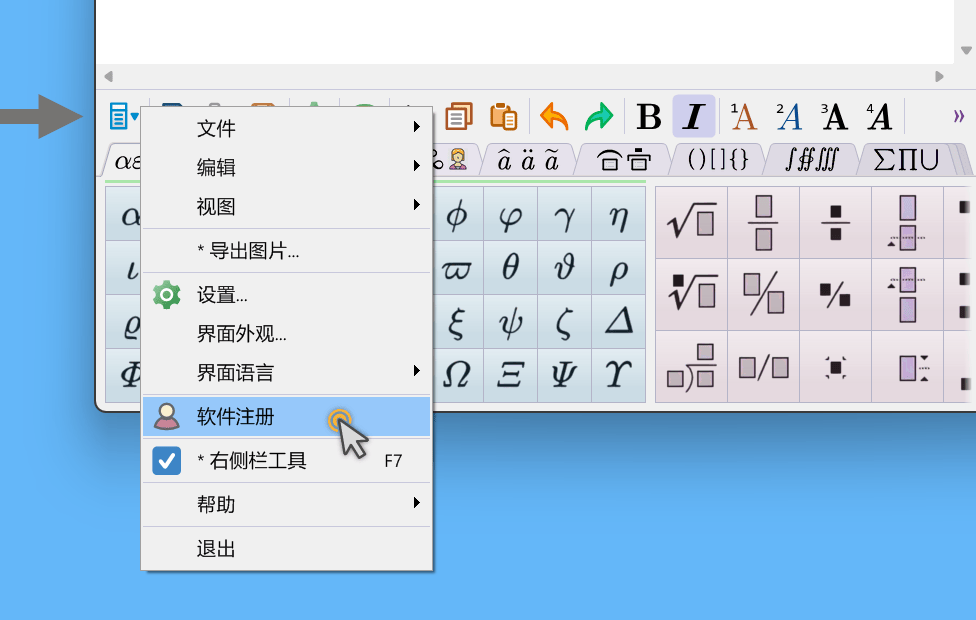Insert the Omega symbol
The height and width of the screenshot is (620, 976).
tap(456, 375)
